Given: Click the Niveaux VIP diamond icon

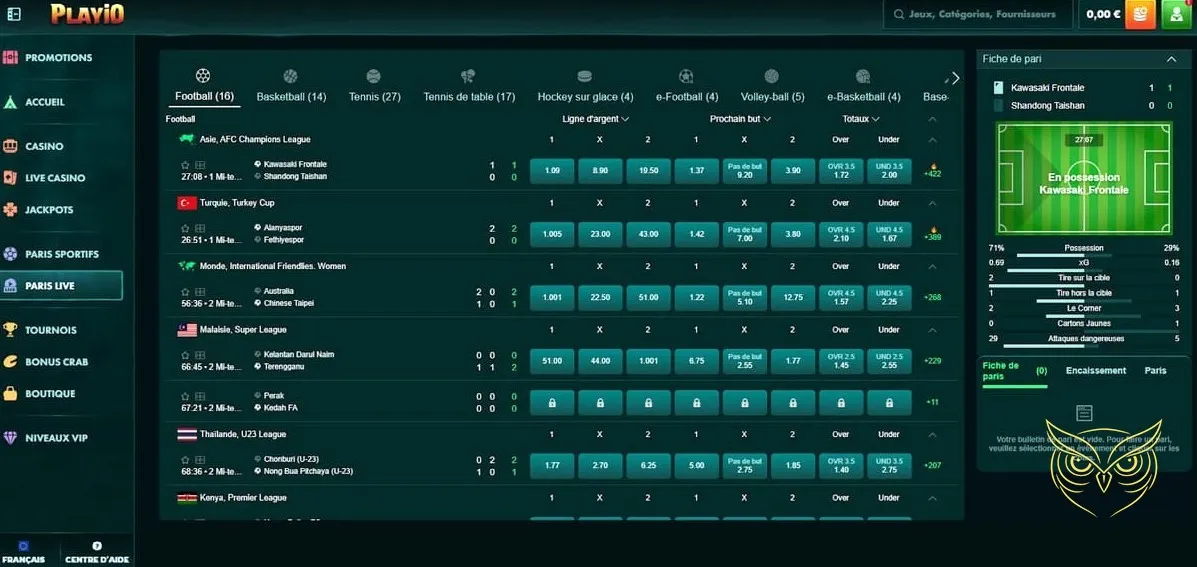Looking at the screenshot, I should (x=10, y=438).
